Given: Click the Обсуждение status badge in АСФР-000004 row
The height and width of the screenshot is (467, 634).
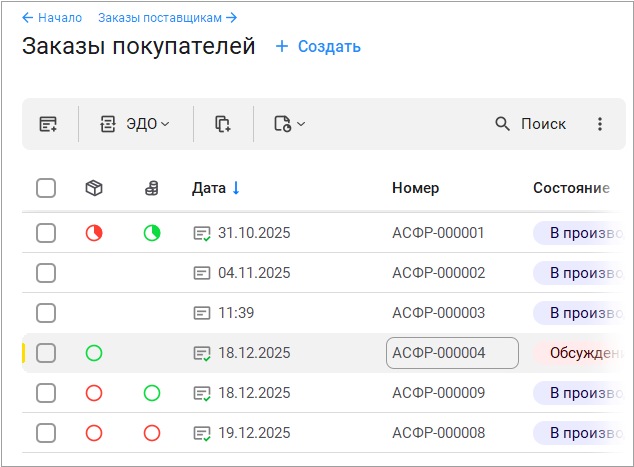Looking at the screenshot, I should pyautogui.click(x=582, y=353).
